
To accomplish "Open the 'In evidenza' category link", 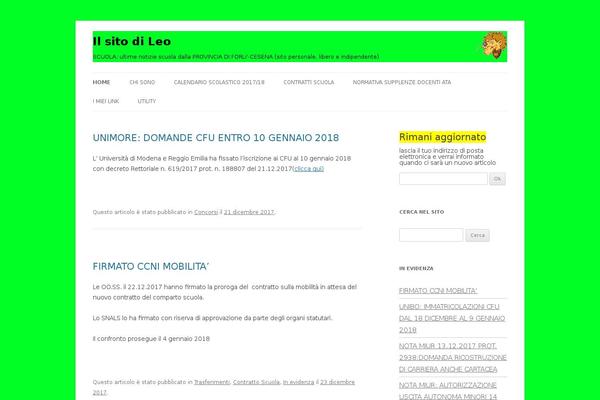I will (298, 382).
